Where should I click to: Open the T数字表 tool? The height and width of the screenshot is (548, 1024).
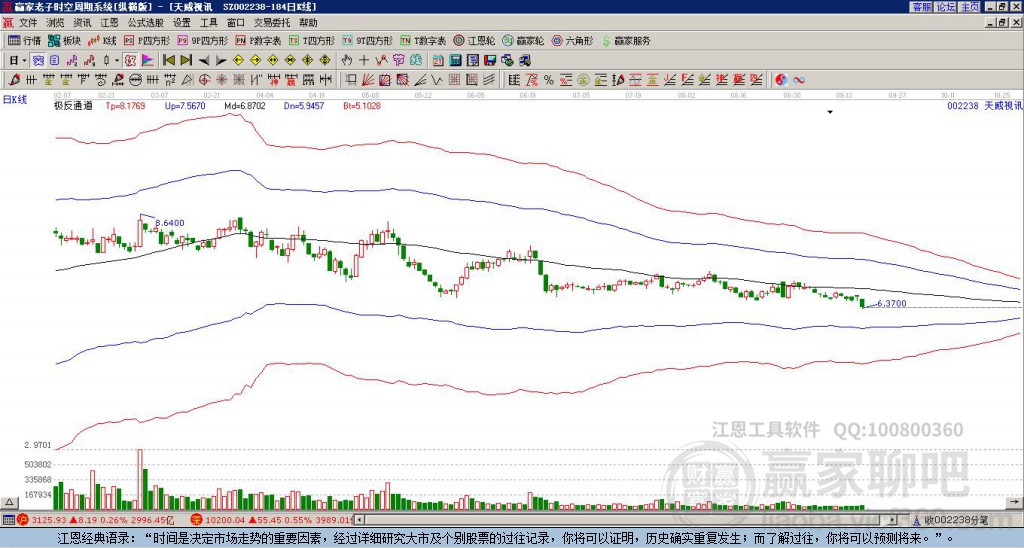[x=423, y=40]
